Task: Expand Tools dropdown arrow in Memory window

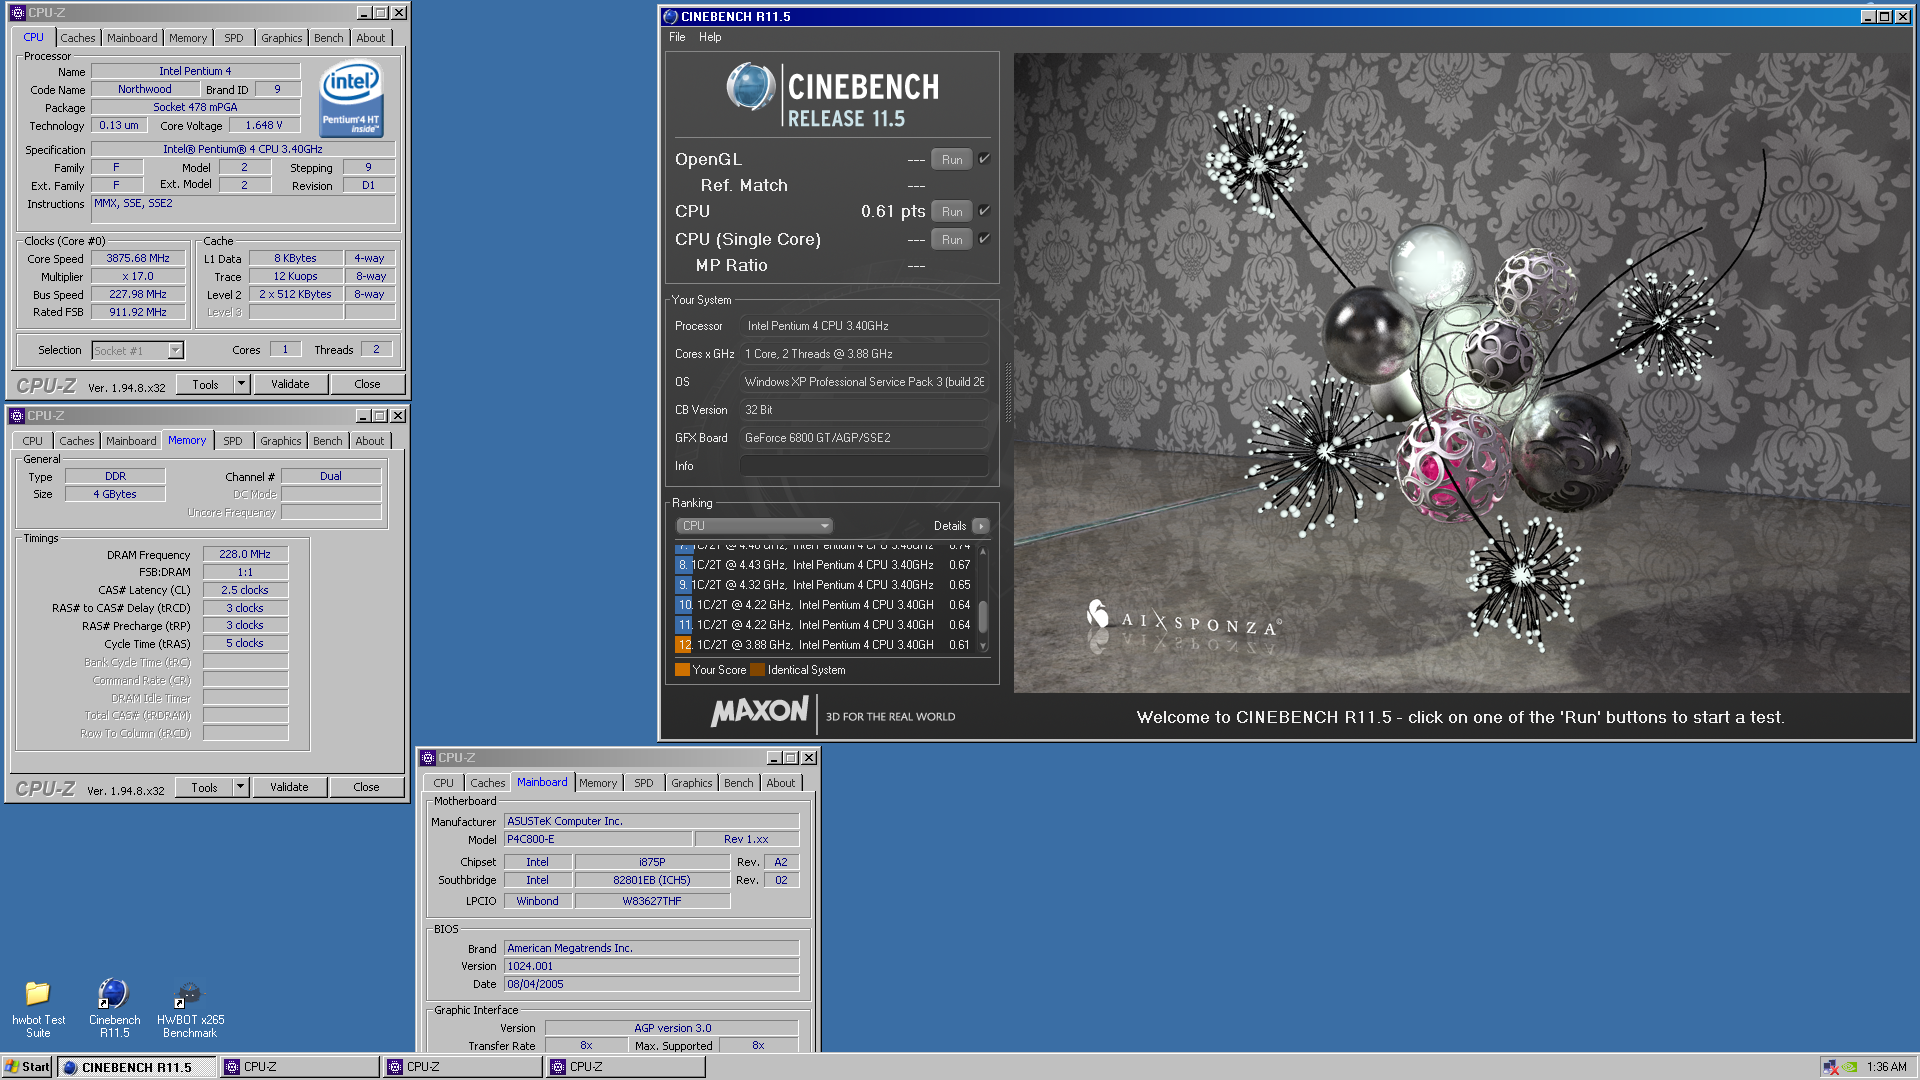Action: (x=240, y=787)
